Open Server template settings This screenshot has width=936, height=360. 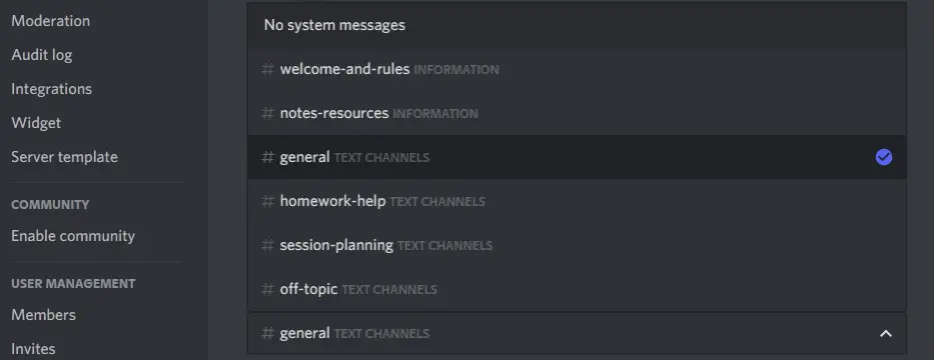tap(64, 157)
